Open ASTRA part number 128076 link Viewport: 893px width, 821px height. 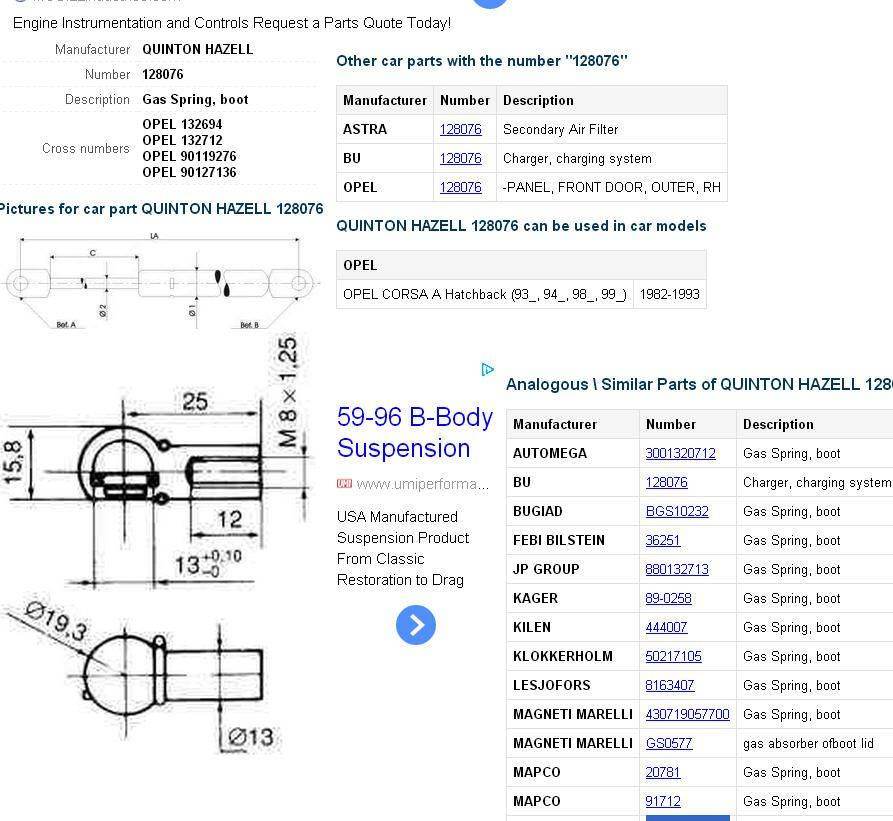pyautogui.click(x=460, y=129)
